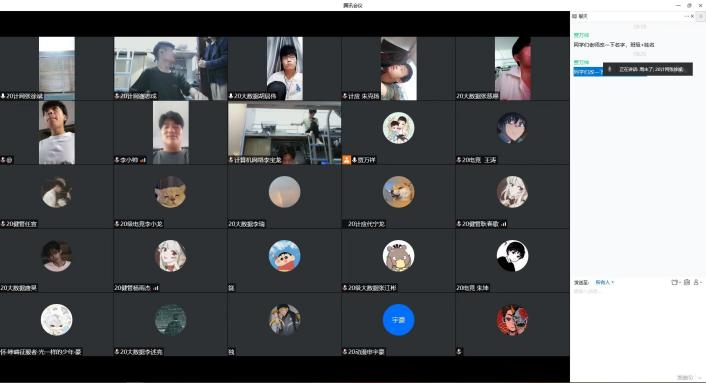
Task: Toggle the mic icon beside 20动画申宇豪
Action: 345,351
